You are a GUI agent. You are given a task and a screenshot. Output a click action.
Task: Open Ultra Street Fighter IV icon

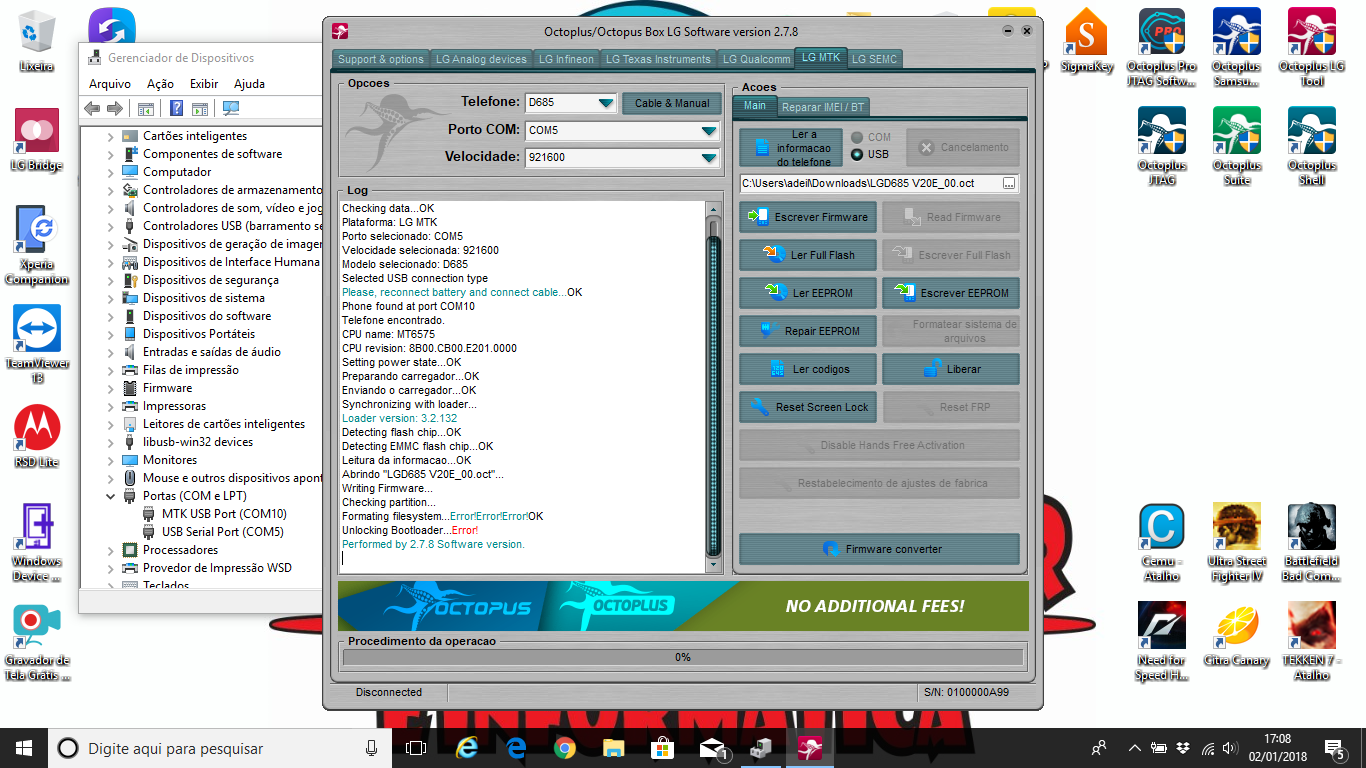point(1237,543)
